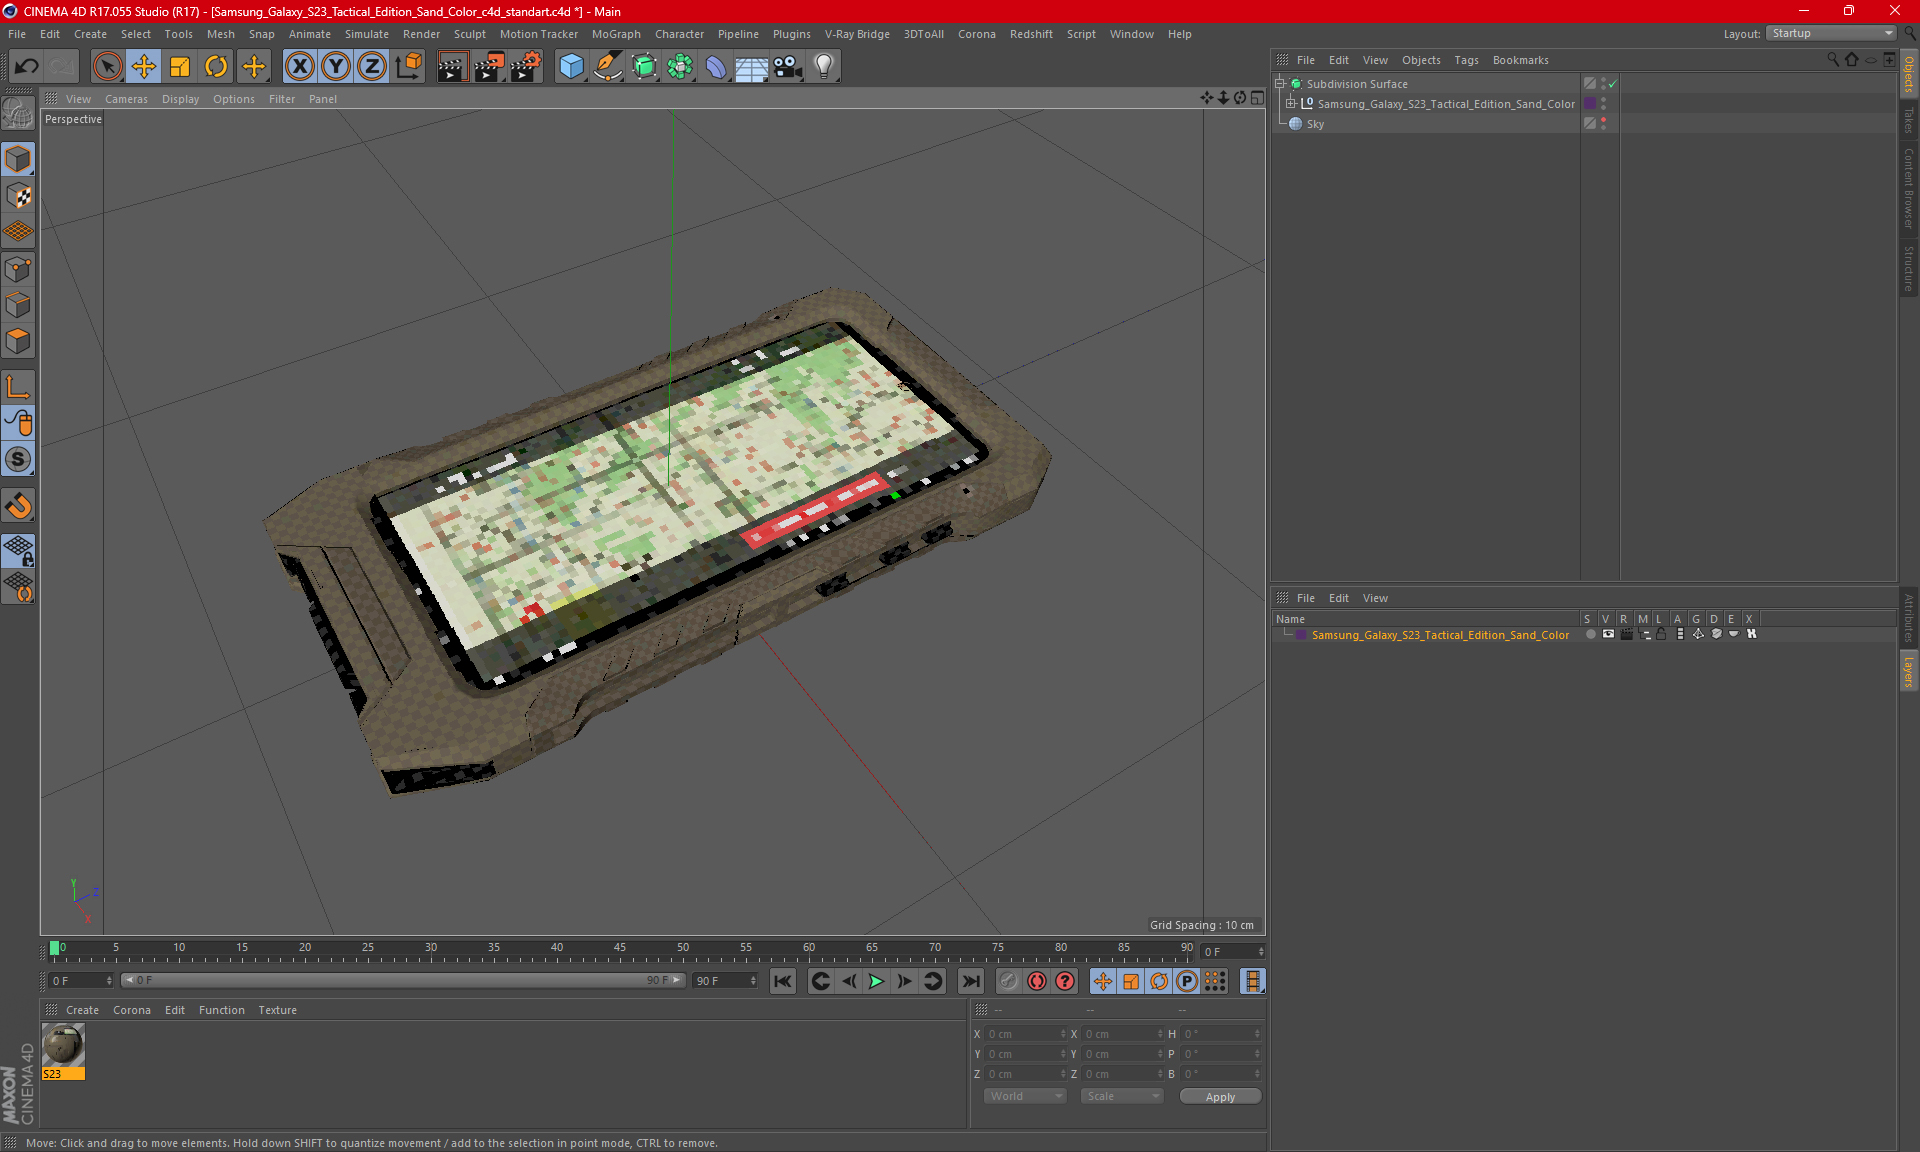Click Samsung object's purple layer swatch

pyautogui.click(x=1590, y=103)
